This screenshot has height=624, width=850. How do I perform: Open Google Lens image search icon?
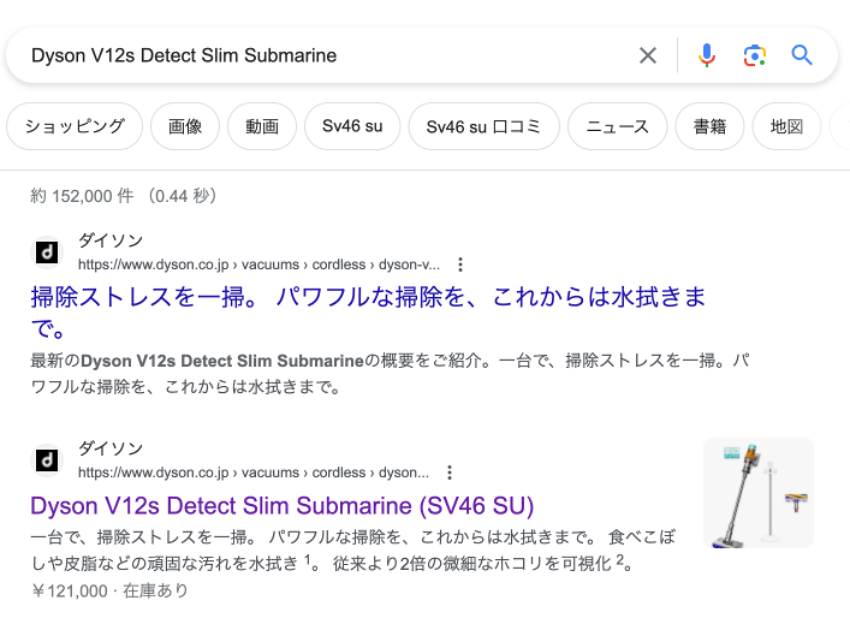click(x=754, y=56)
